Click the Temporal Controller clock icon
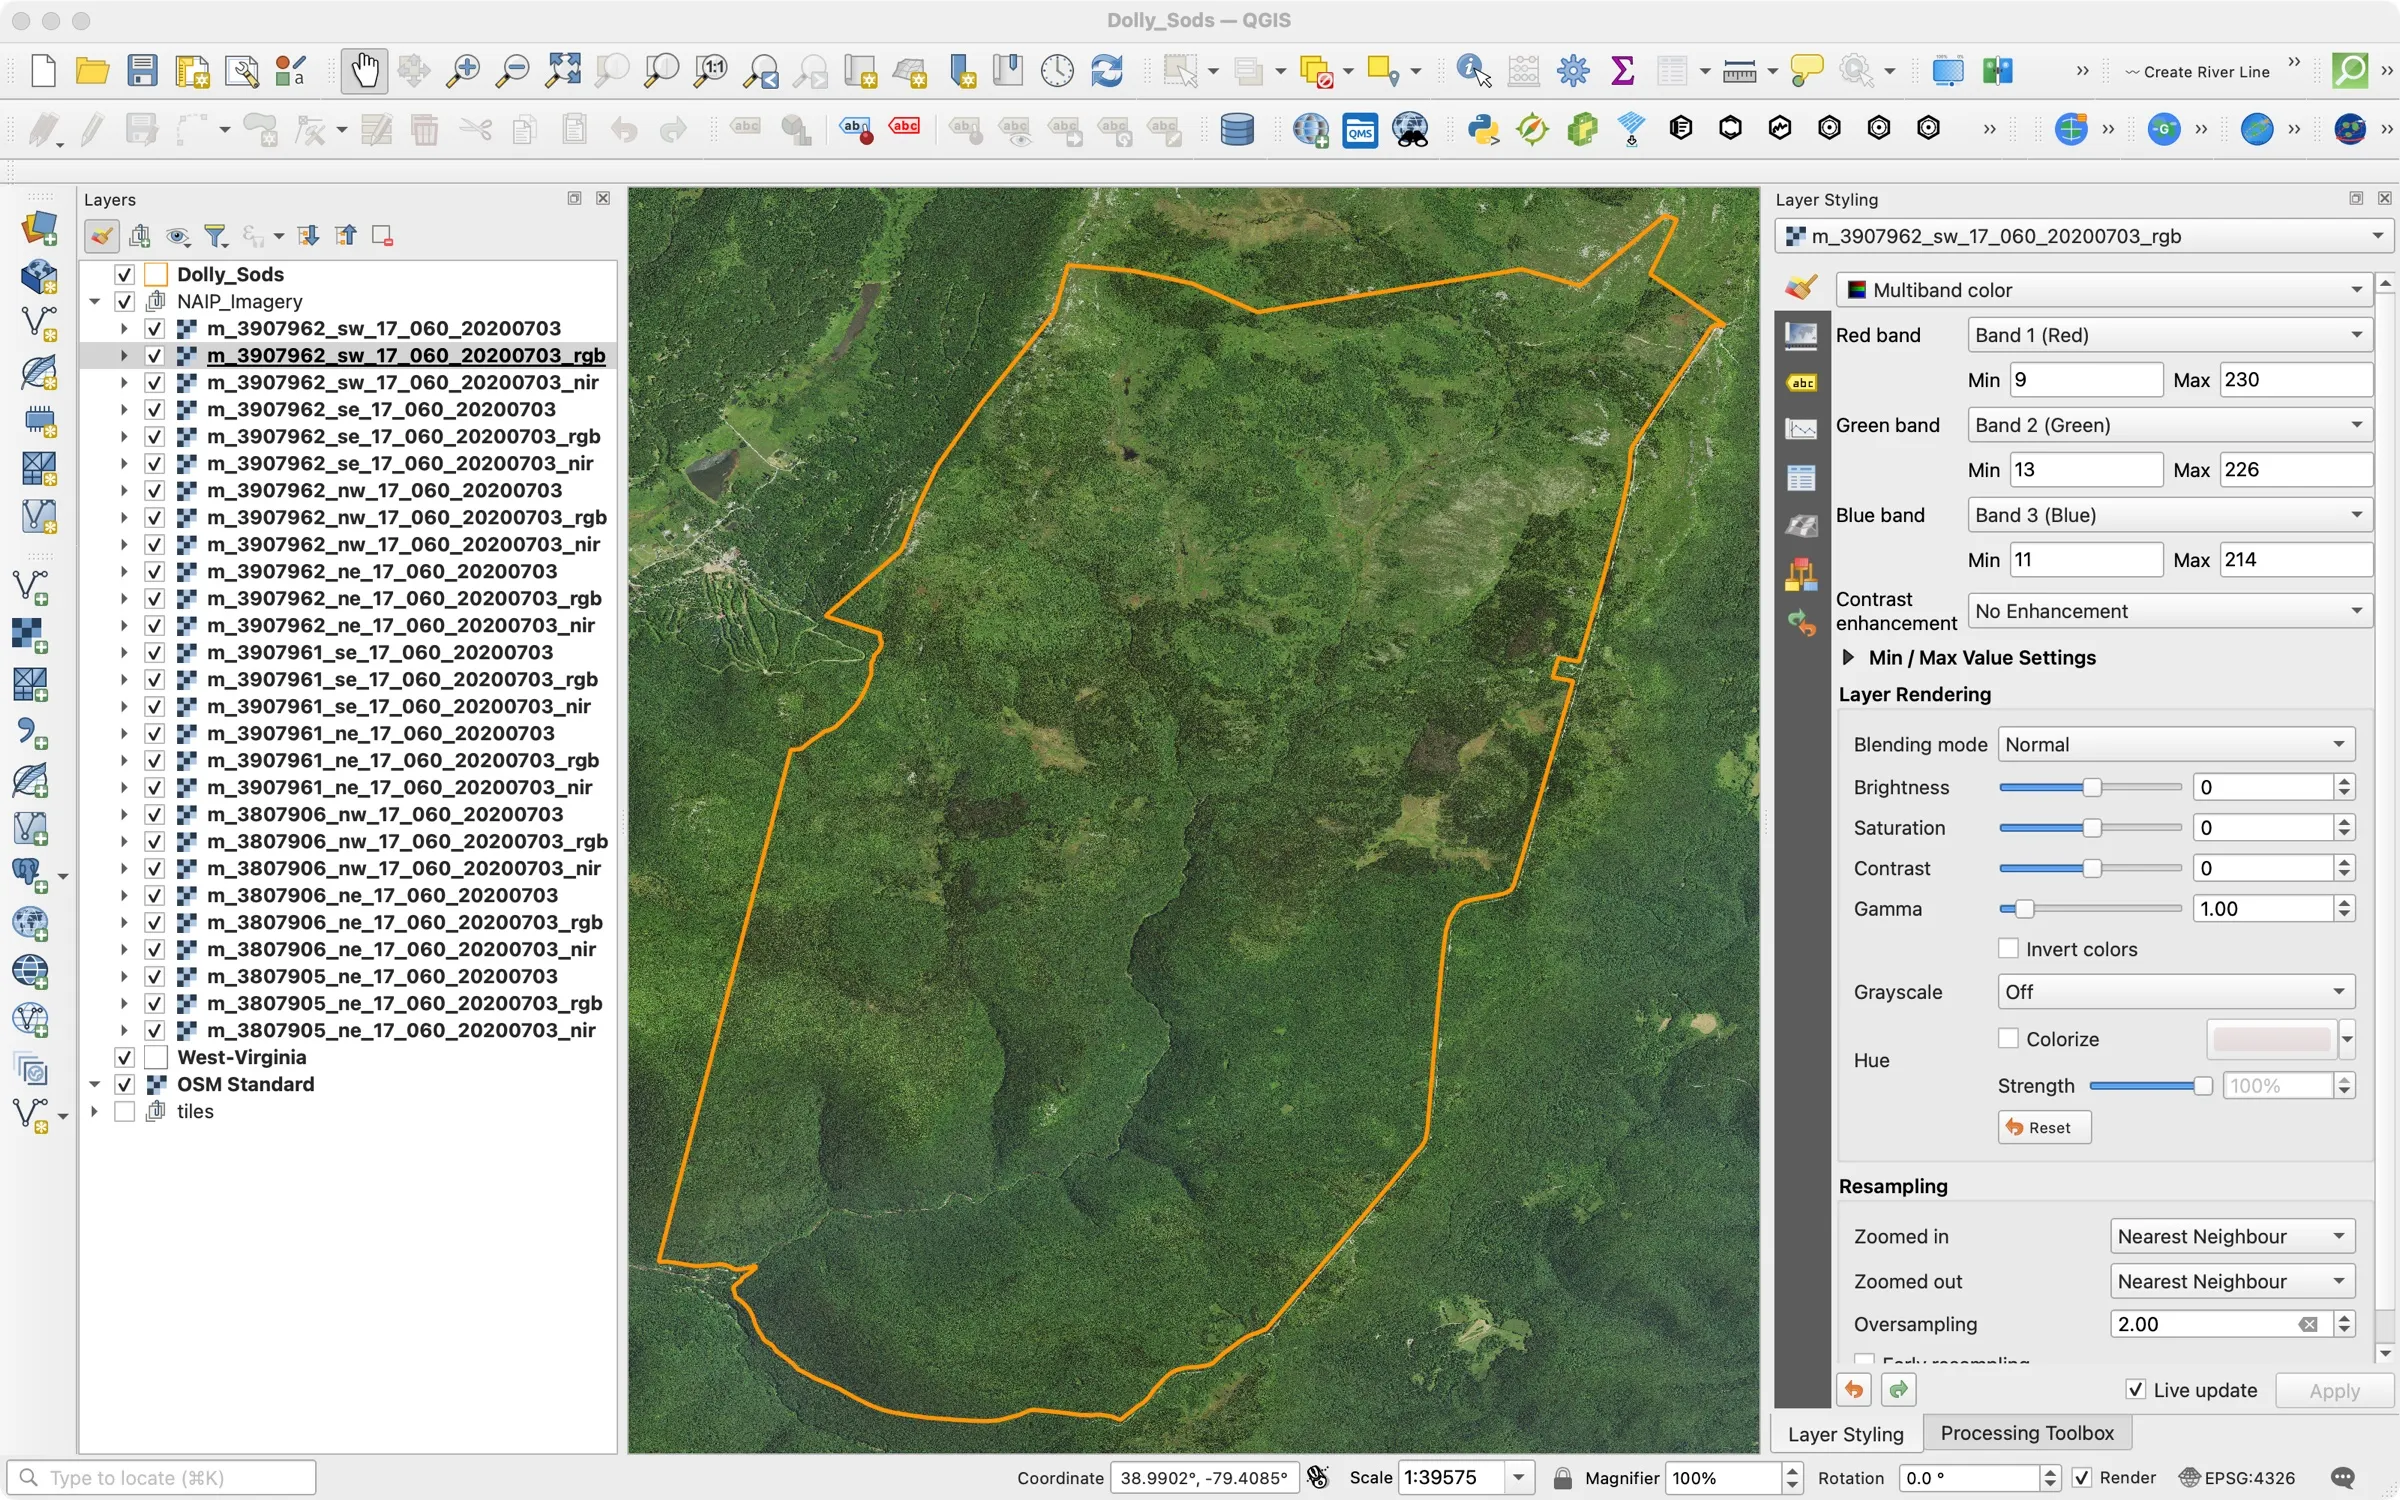This screenshot has width=2400, height=1500. tap(1057, 71)
